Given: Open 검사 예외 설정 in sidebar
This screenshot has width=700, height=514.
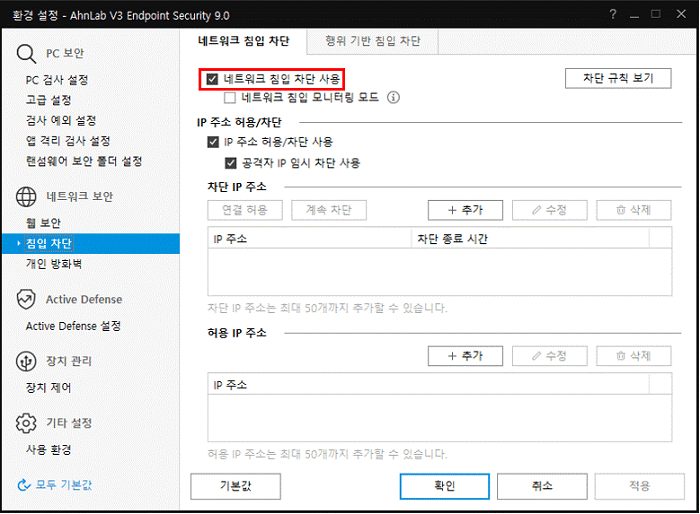Looking at the screenshot, I should (x=61, y=121).
